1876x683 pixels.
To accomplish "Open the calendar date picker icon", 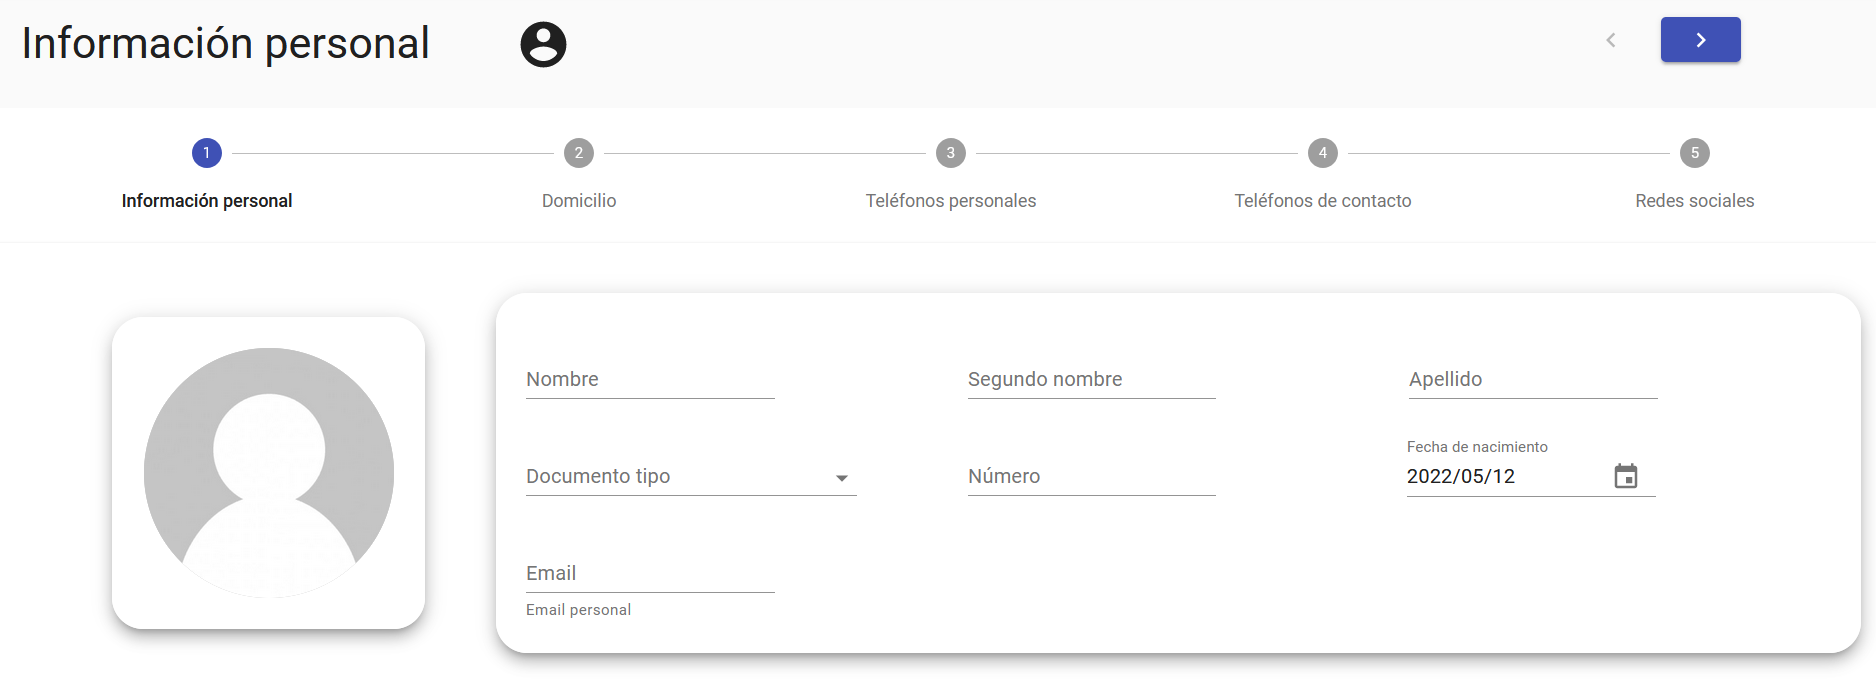I will tap(1625, 476).
